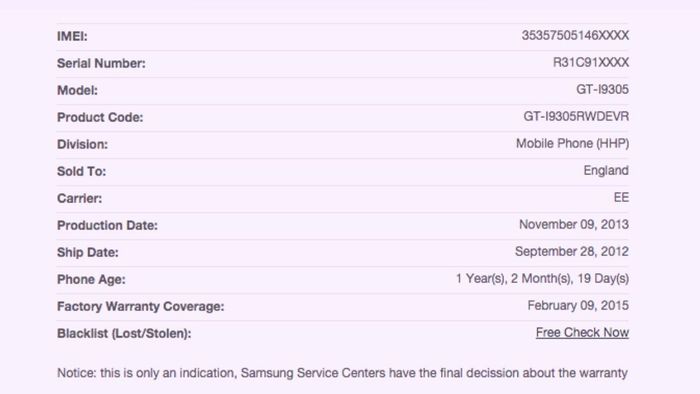Image resolution: width=700 pixels, height=394 pixels.
Task: Select the Carrier value EE
Action: point(621,197)
